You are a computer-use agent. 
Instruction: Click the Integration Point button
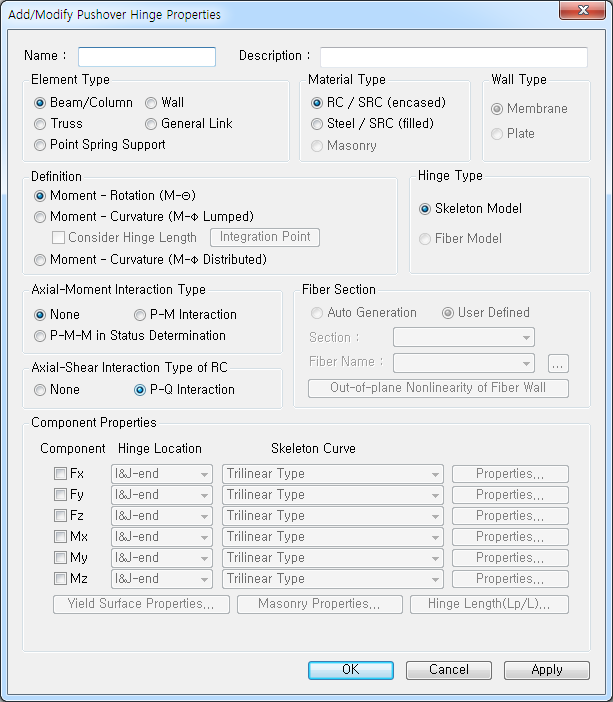pyautogui.click(x=265, y=237)
